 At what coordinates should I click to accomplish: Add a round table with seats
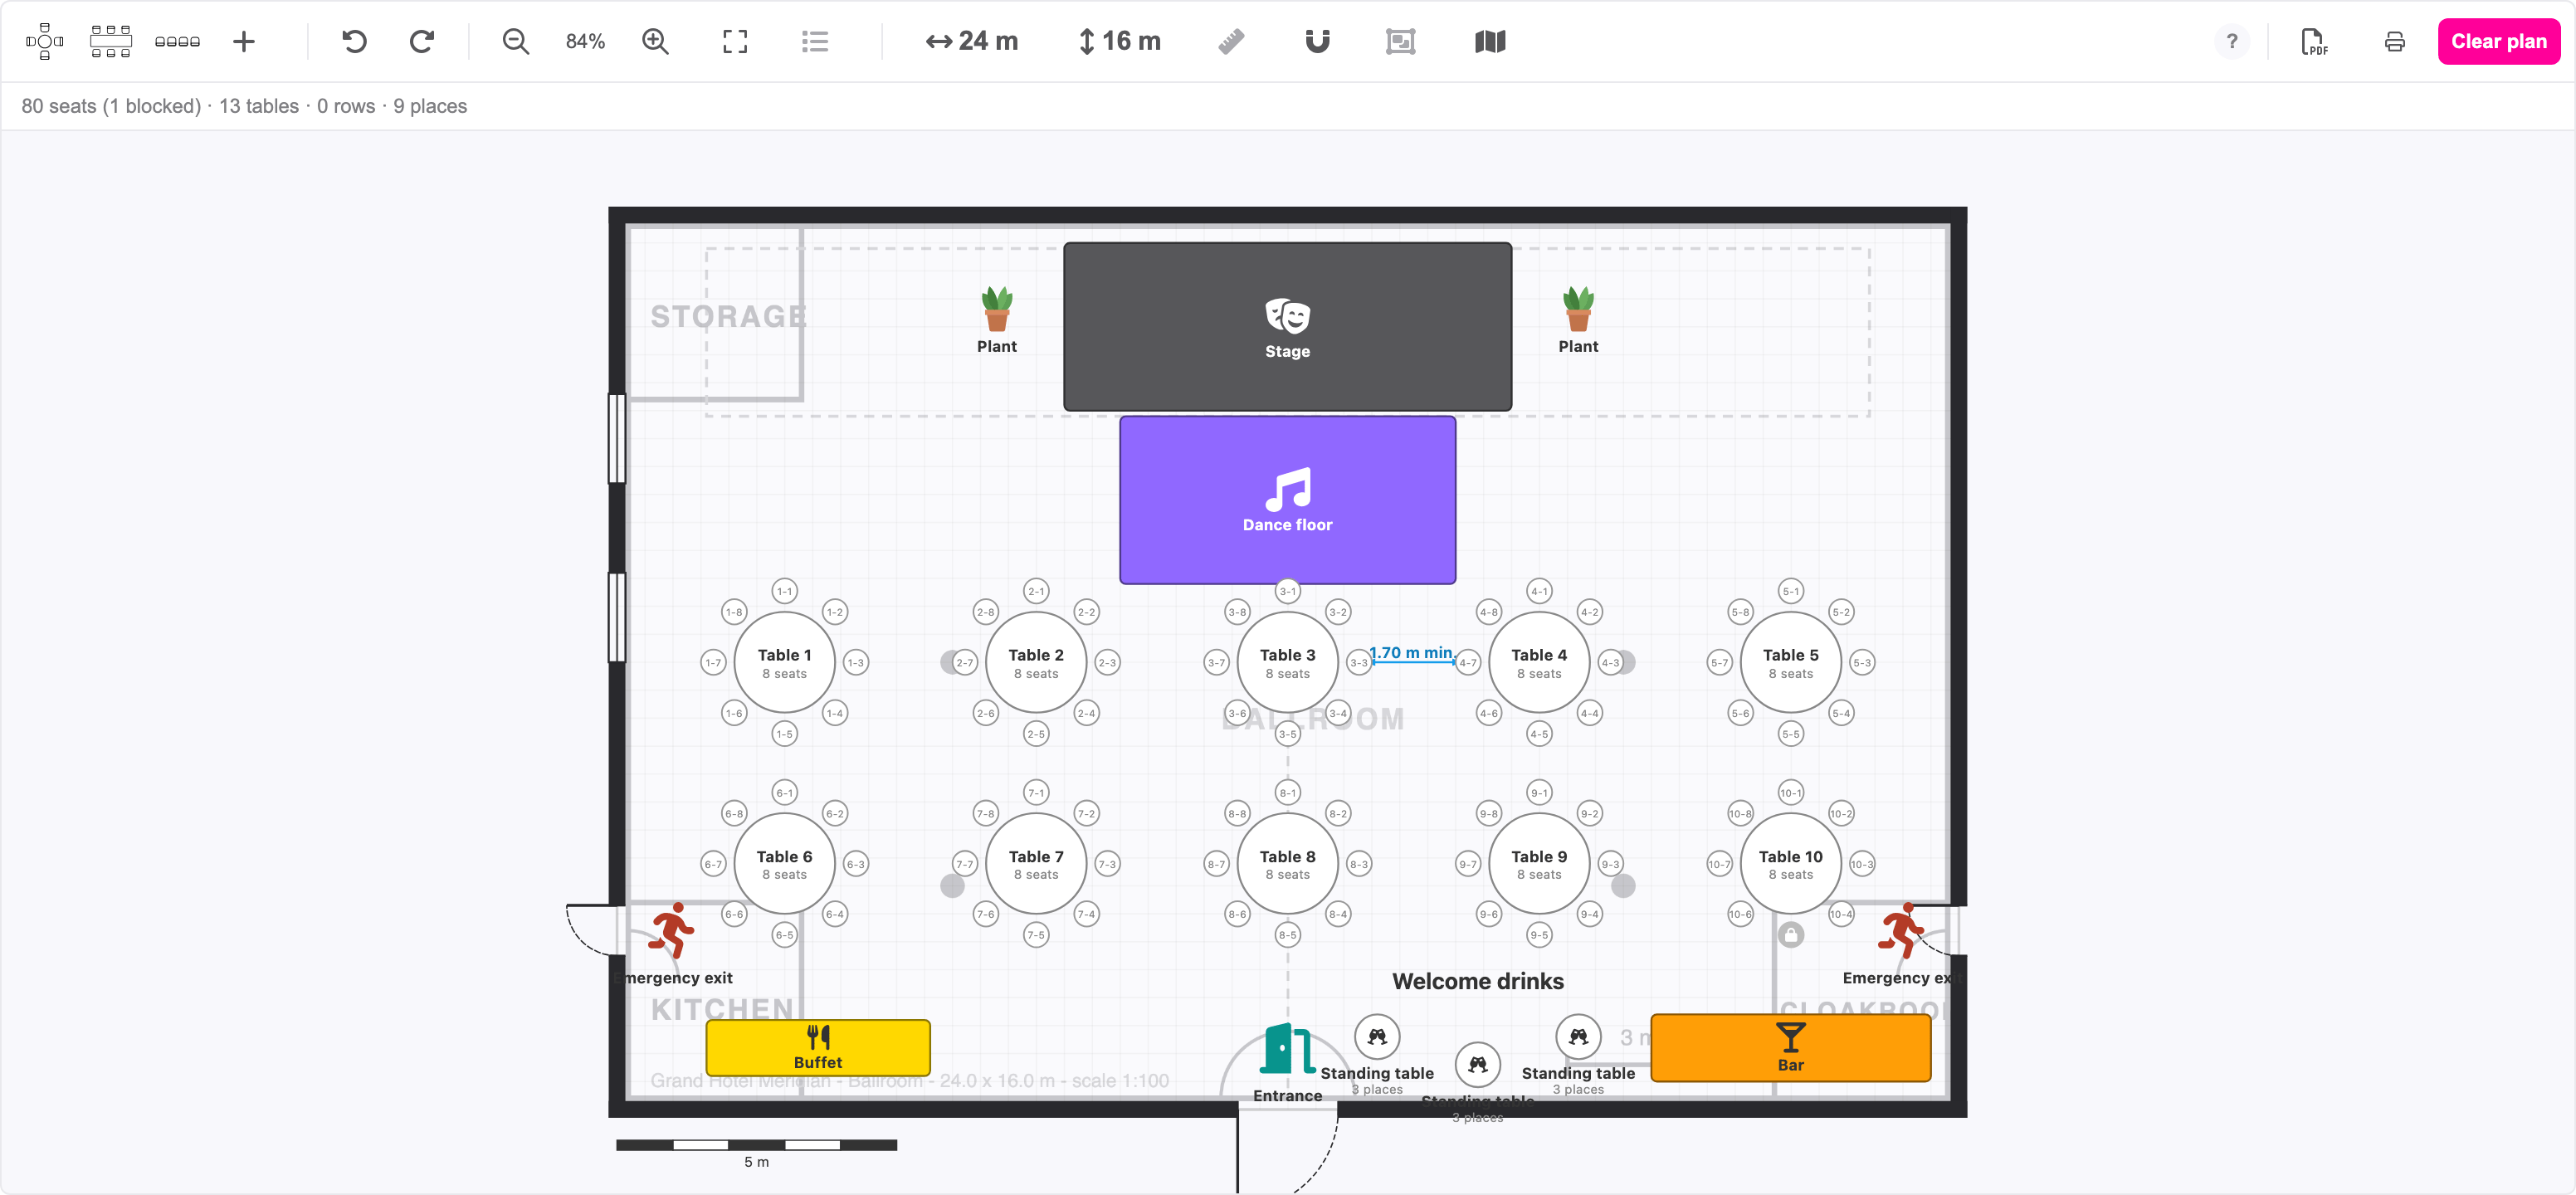click(x=45, y=41)
